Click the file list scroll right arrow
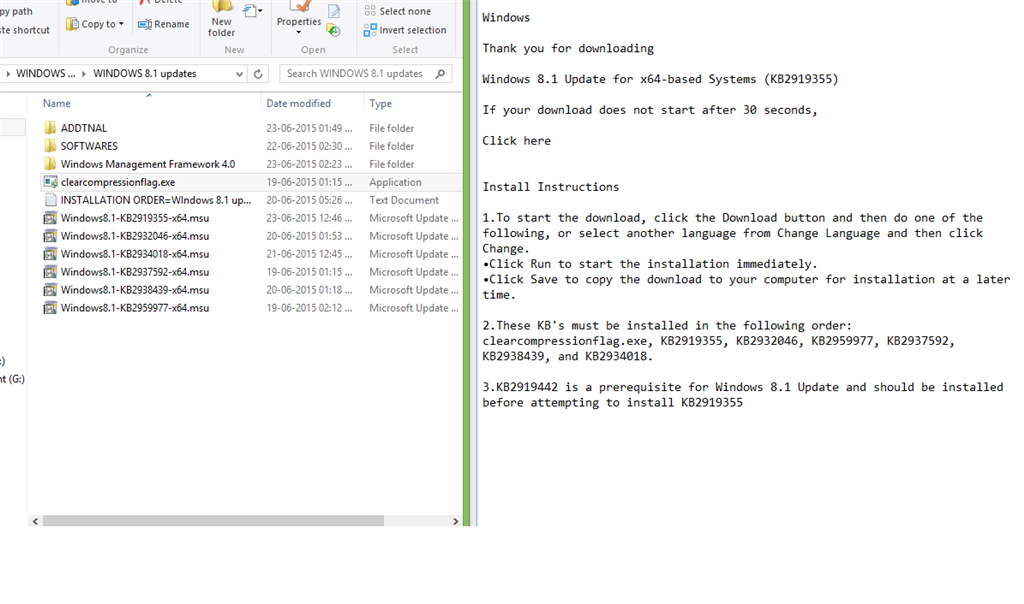Viewport: 1024px width, 604px height. 455,521
